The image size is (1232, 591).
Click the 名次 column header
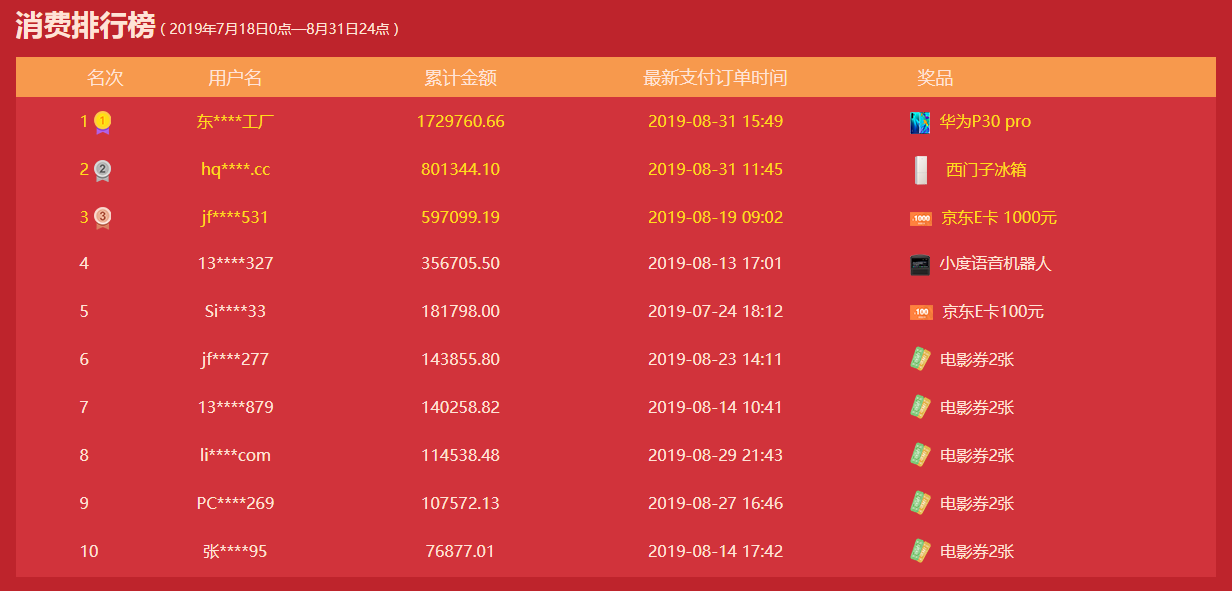(105, 78)
